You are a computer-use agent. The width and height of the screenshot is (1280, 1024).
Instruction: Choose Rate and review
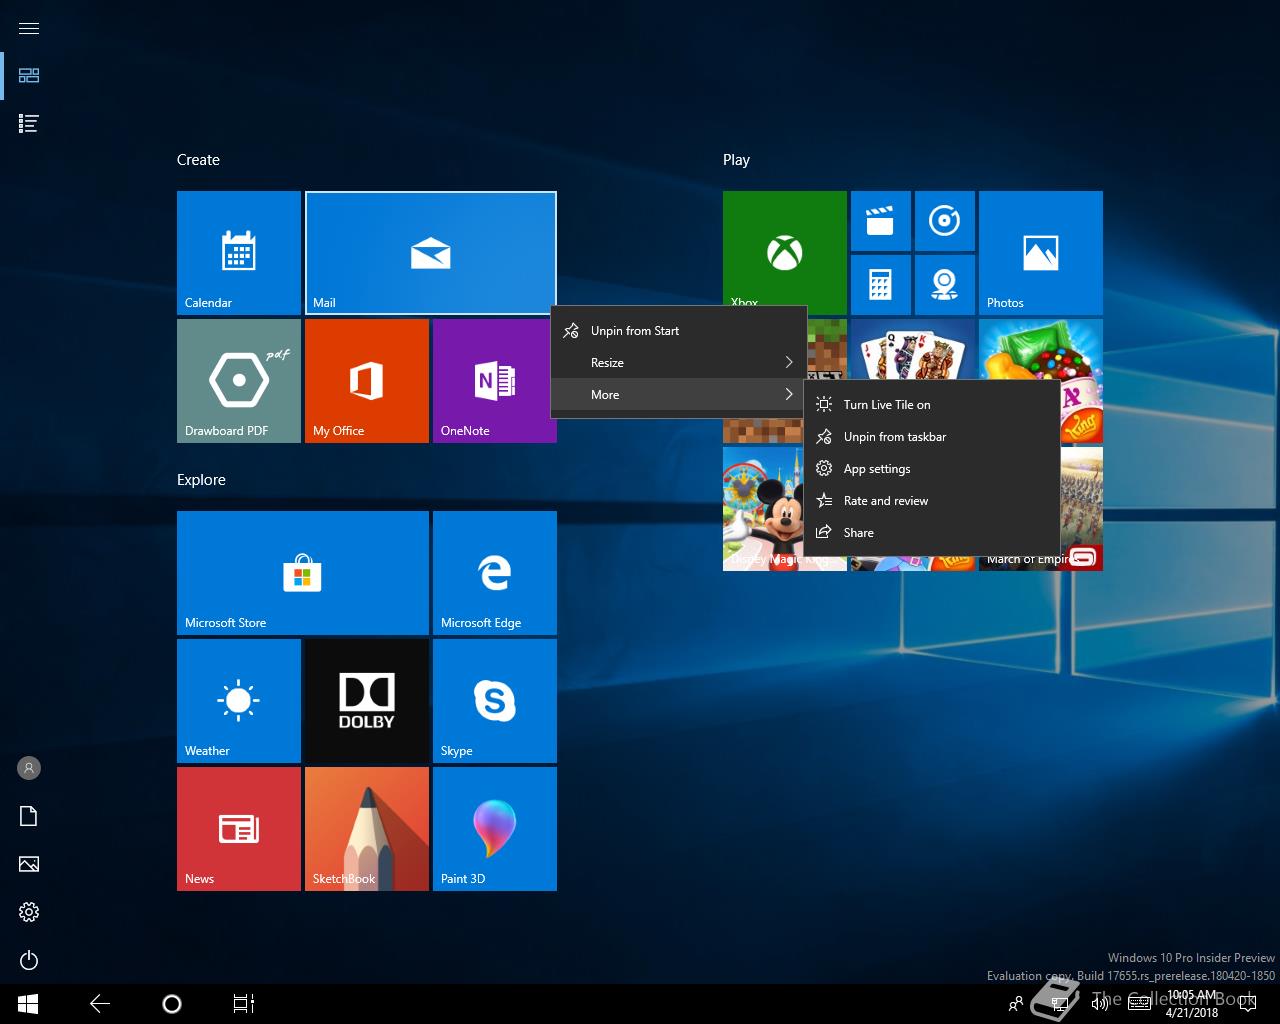click(x=932, y=501)
